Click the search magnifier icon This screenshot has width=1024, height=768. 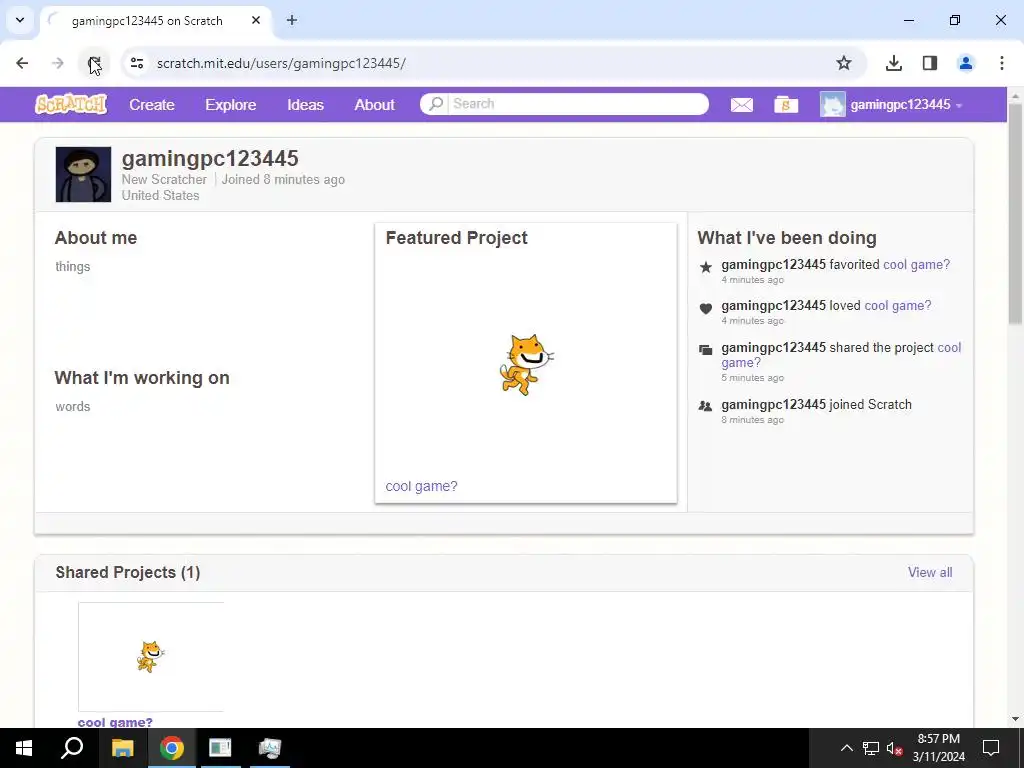pos(436,104)
